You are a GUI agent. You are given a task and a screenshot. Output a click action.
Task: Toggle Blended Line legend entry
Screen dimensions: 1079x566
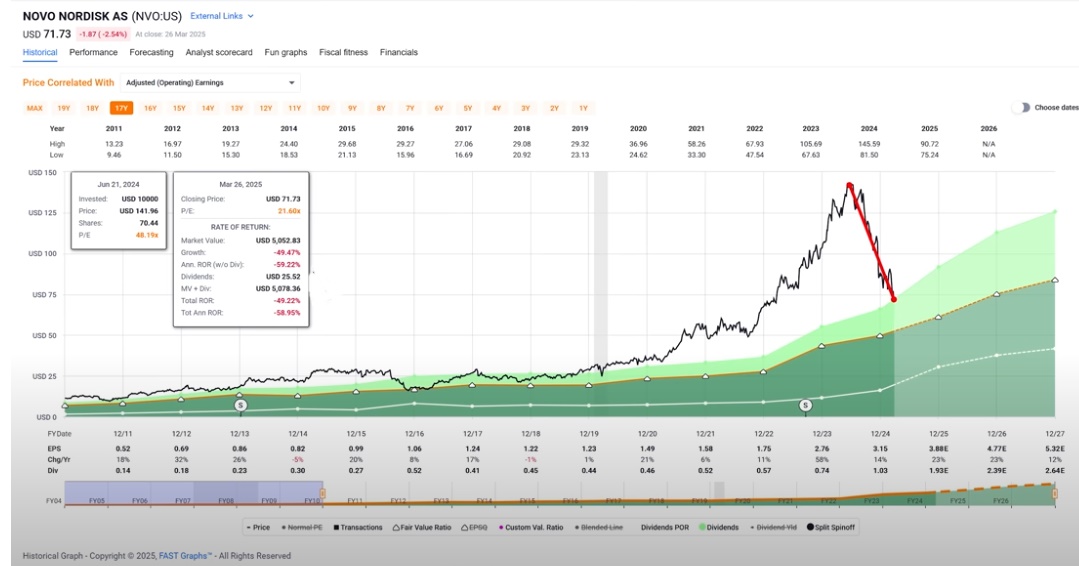point(599,527)
